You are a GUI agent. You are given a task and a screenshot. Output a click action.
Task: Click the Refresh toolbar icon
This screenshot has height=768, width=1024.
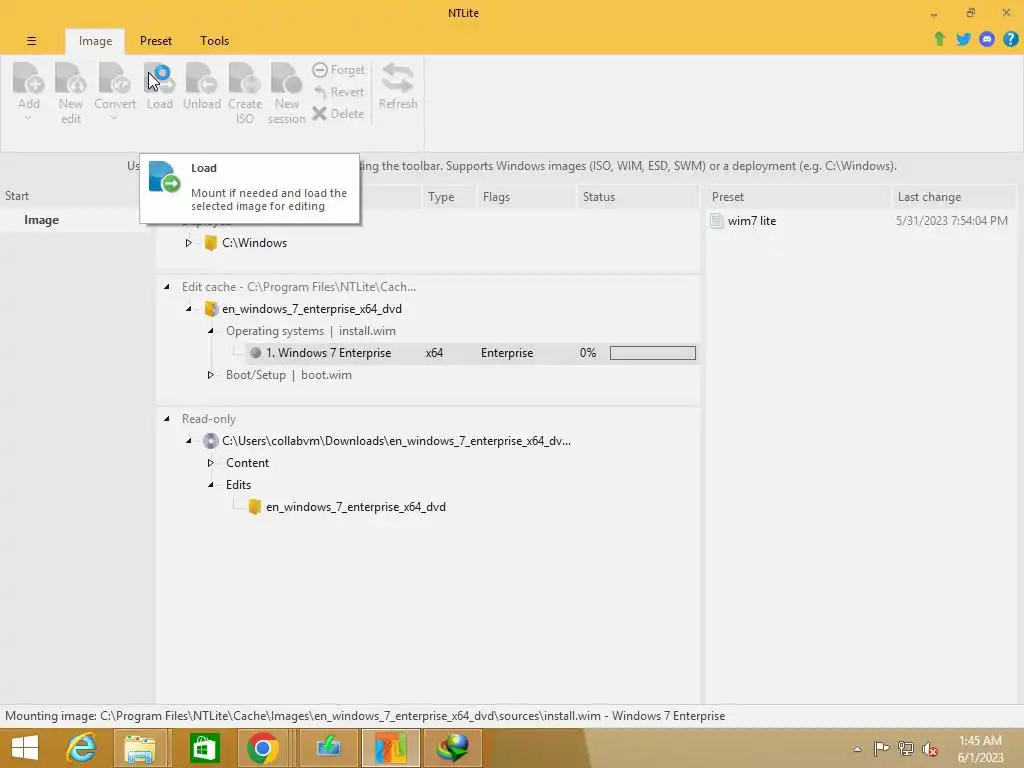(x=398, y=80)
